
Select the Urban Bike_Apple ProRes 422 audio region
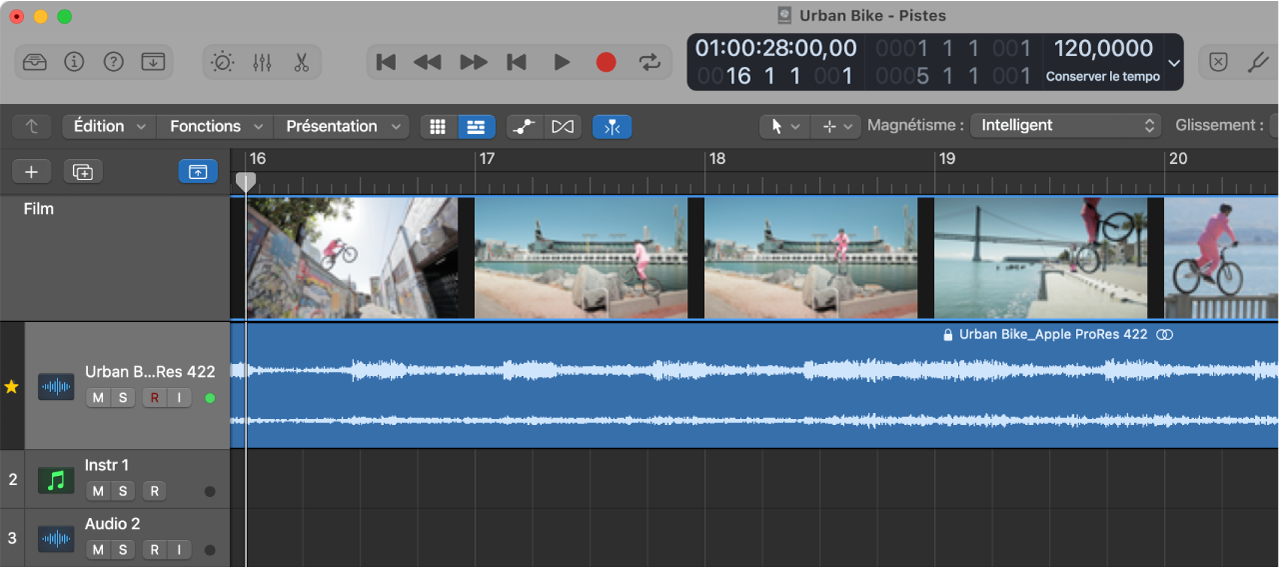(755, 385)
